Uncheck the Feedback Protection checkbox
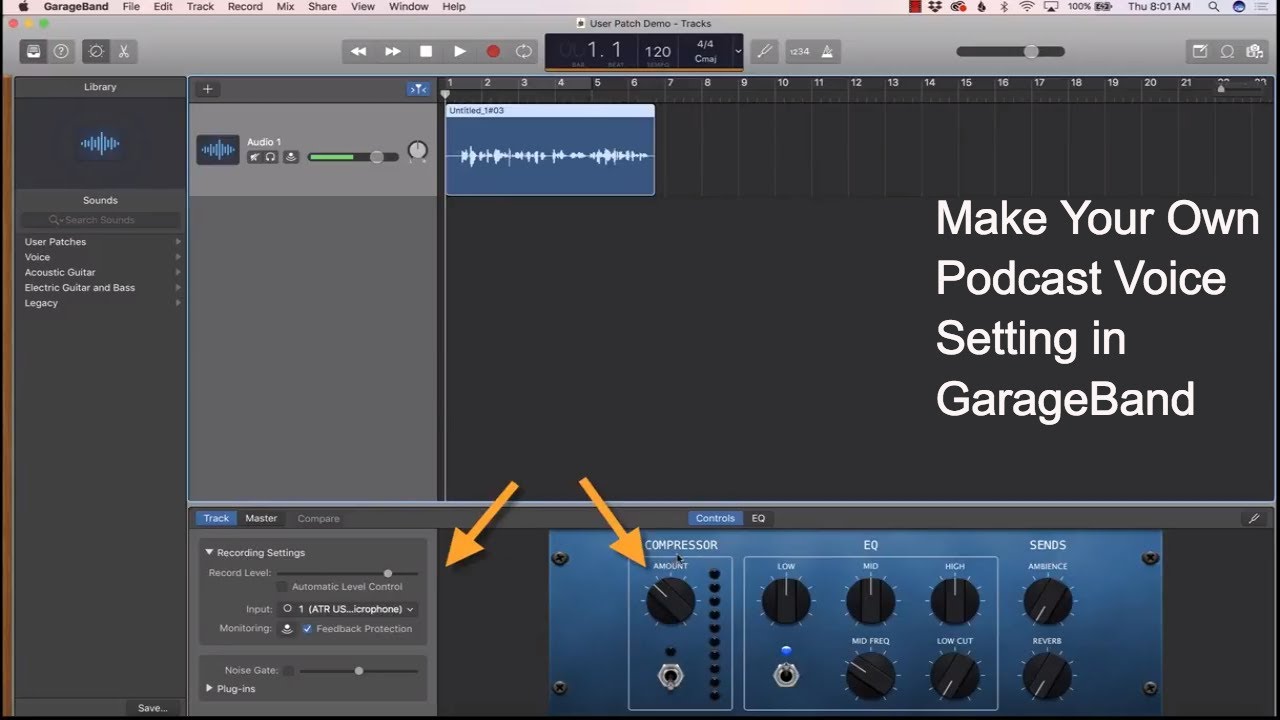This screenshot has height=720, width=1280. pos(307,629)
